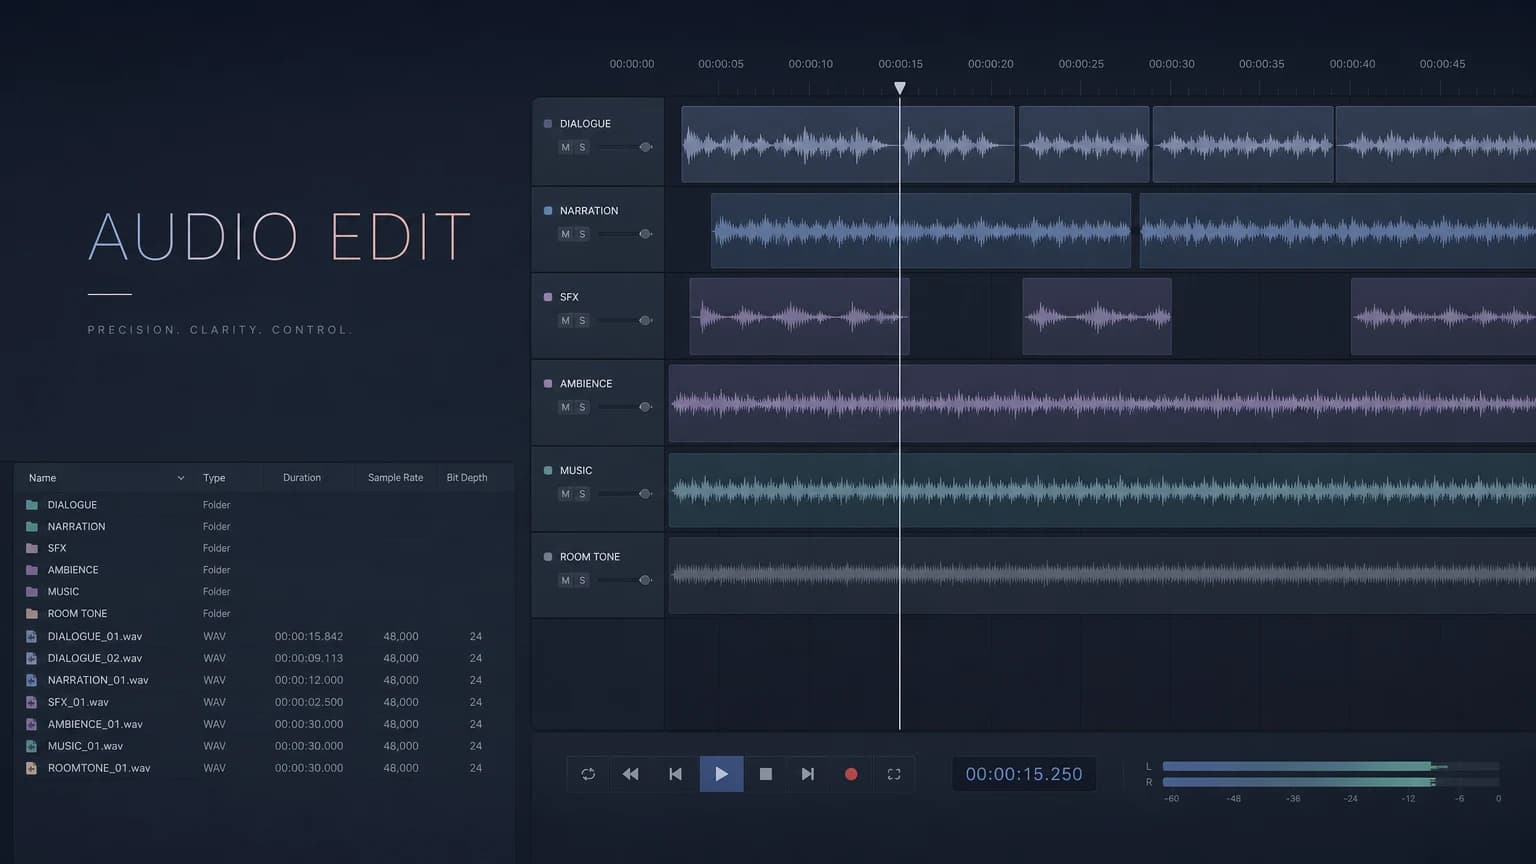1536x864 pixels.
Task: Skip to previous marker button
Action: [676, 774]
